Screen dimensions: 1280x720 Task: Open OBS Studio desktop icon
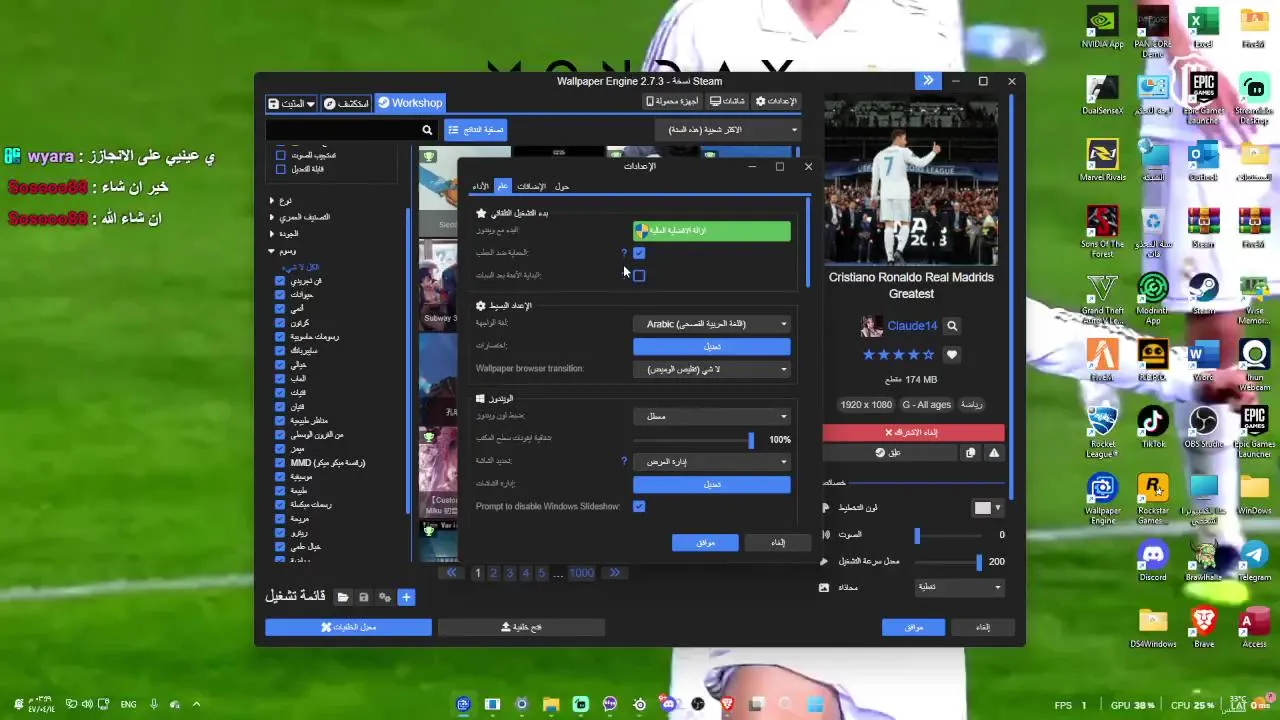pos(1203,427)
